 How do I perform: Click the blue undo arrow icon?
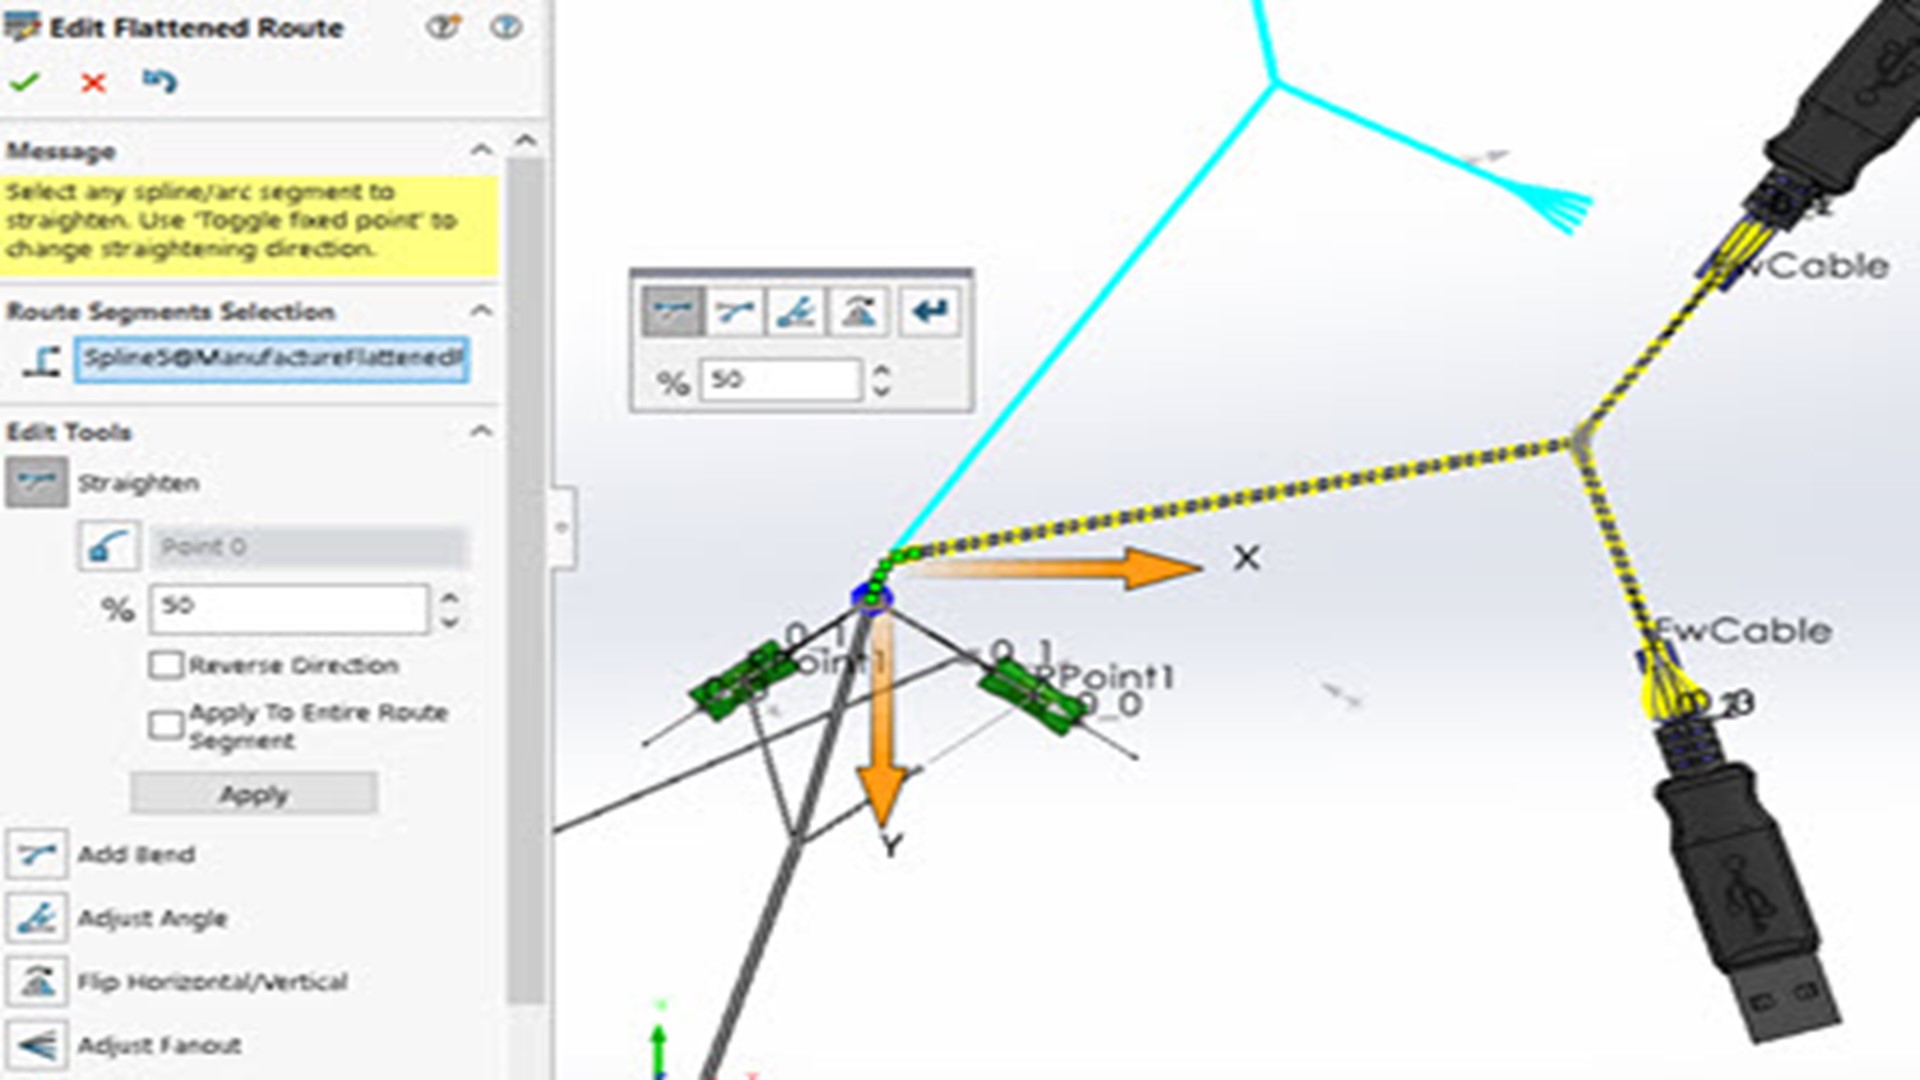click(x=159, y=80)
